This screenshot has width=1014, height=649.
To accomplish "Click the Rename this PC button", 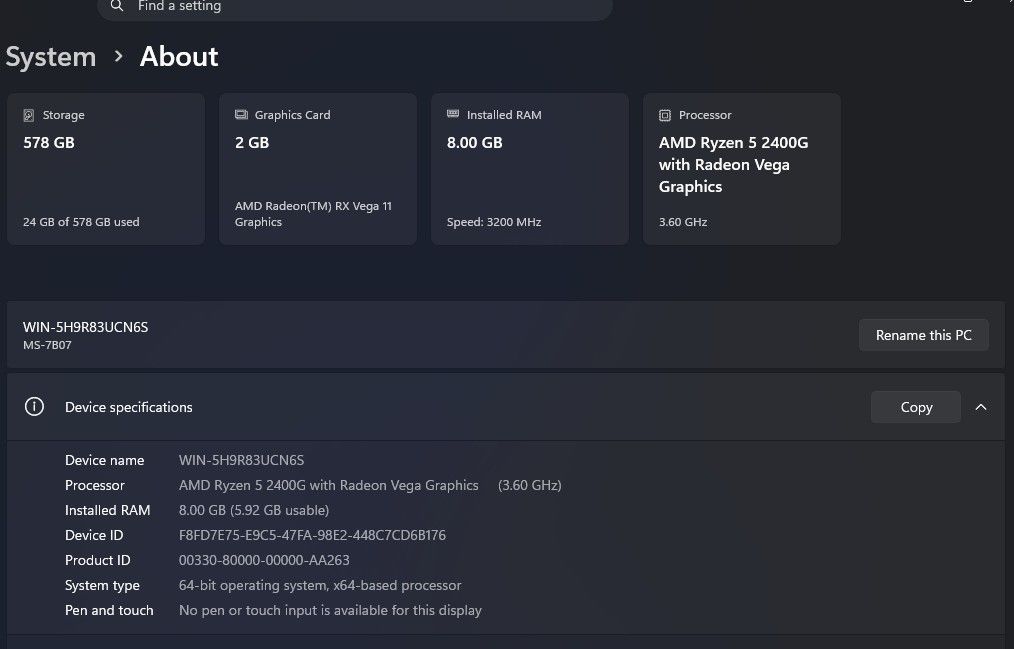I will (923, 335).
